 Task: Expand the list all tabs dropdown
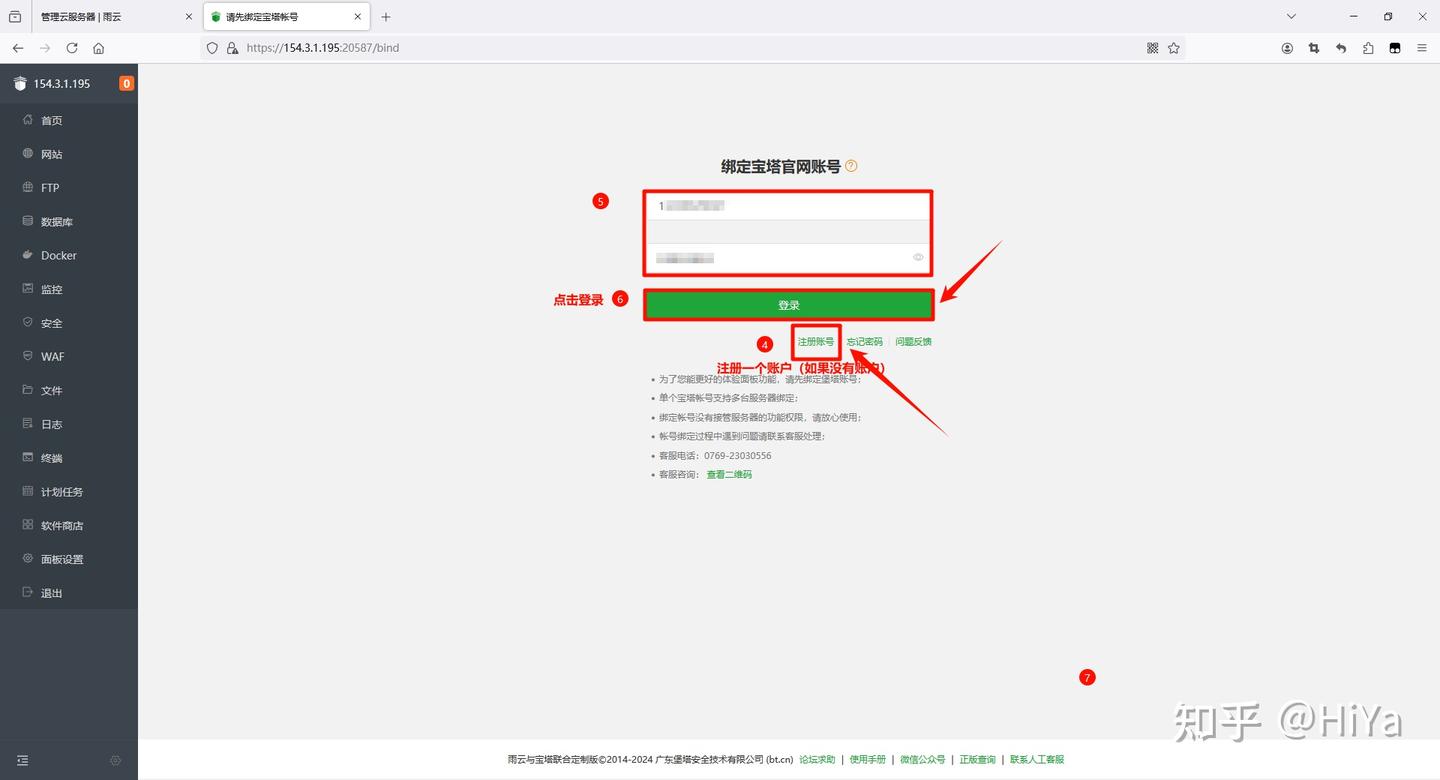coord(1291,17)
